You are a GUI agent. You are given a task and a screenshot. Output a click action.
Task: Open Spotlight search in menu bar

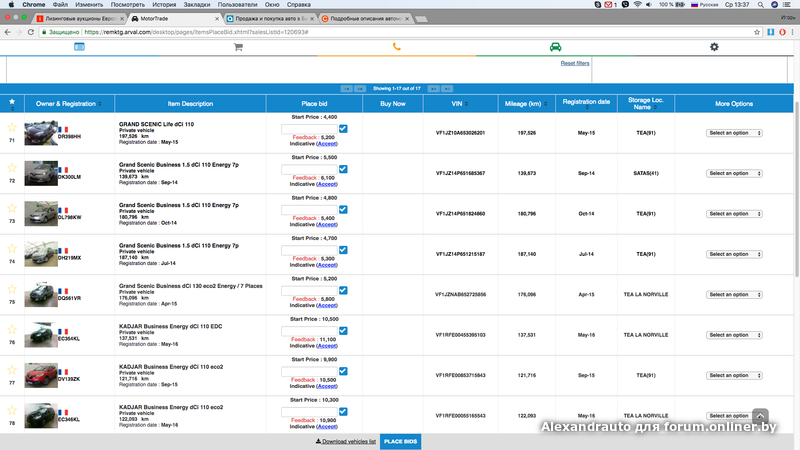761,5
